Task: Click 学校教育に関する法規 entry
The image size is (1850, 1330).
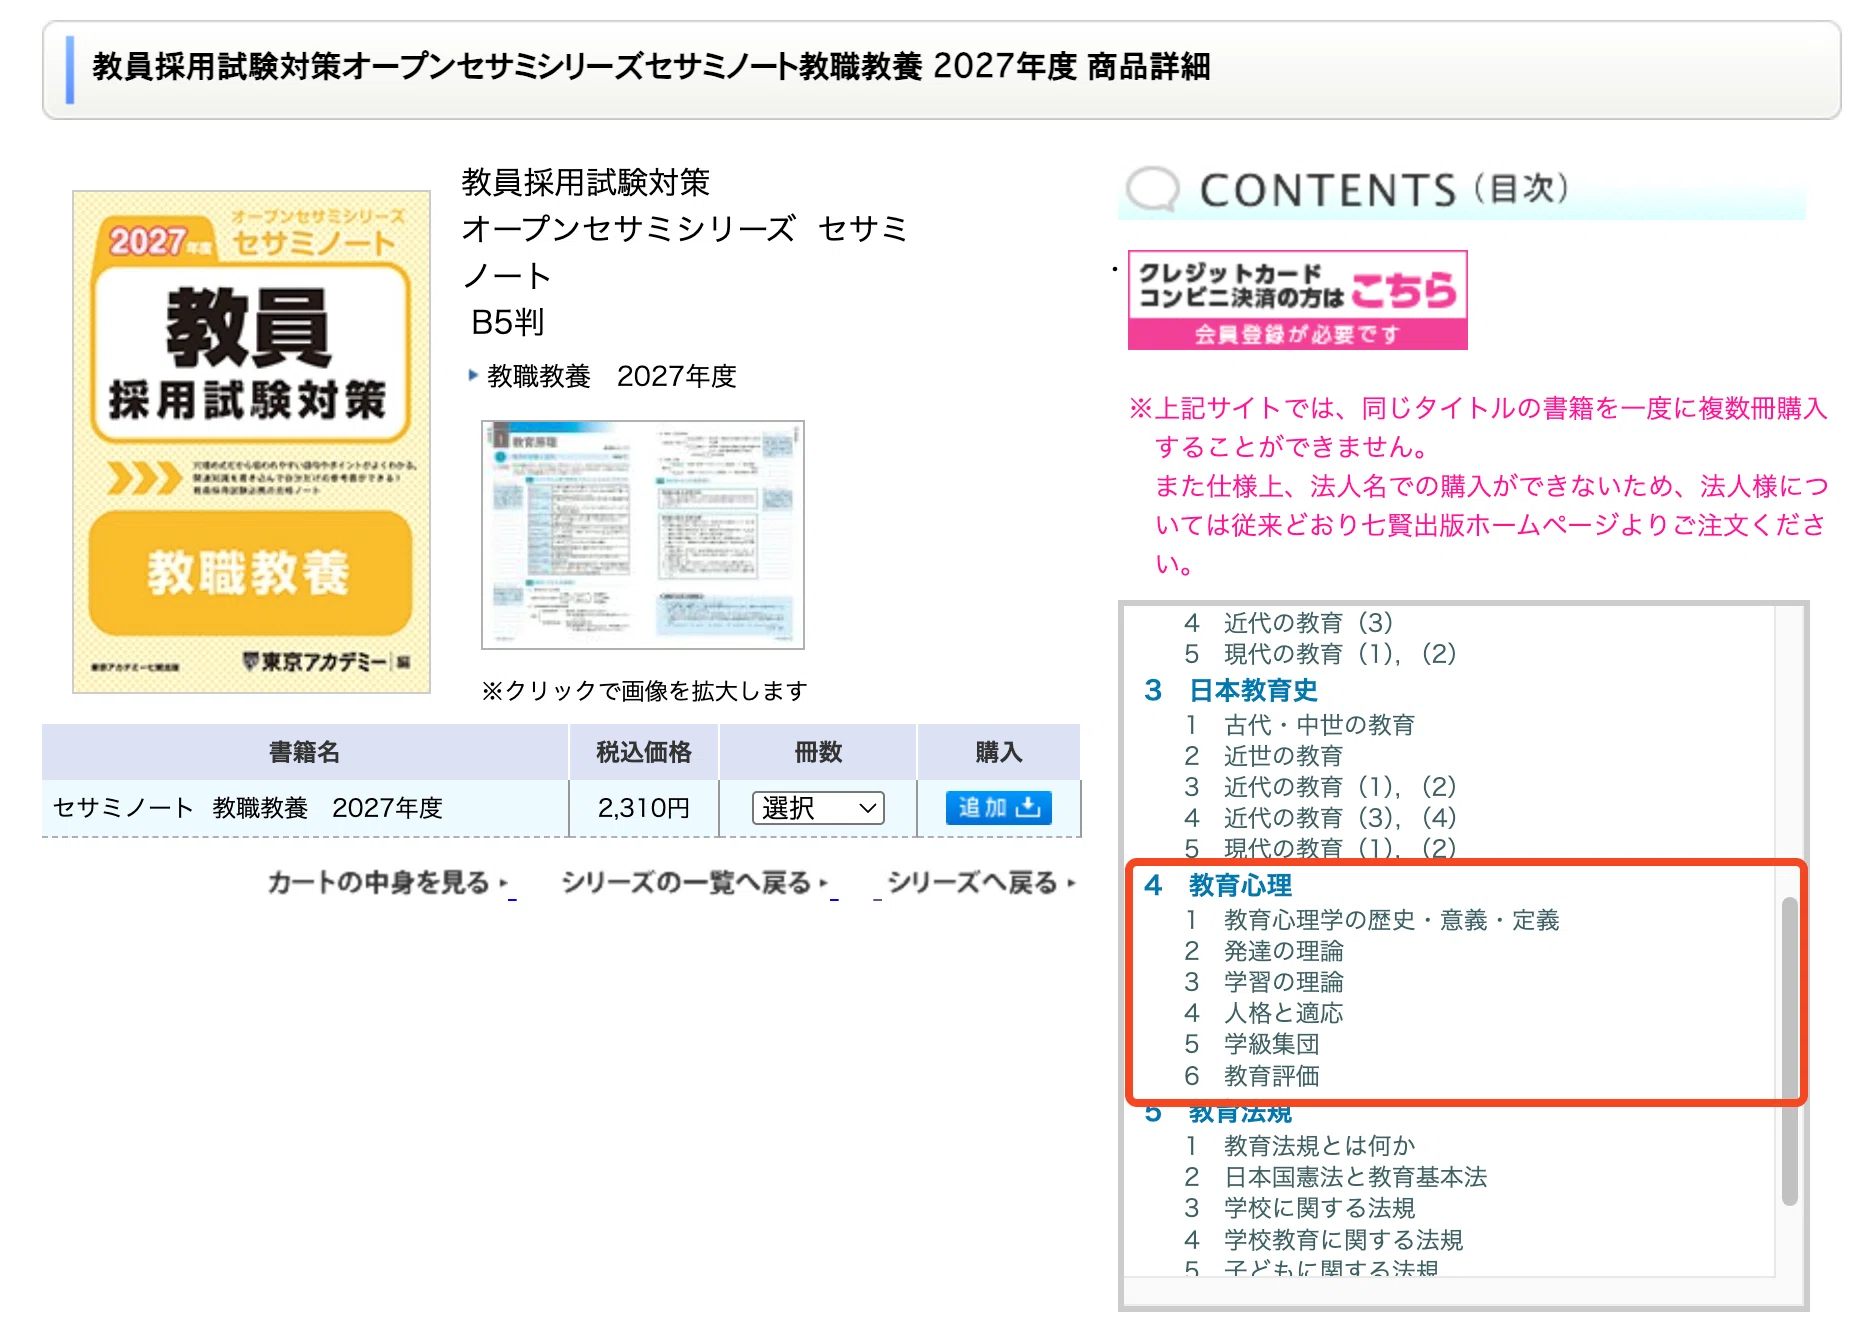Action: (1343, 1240)
